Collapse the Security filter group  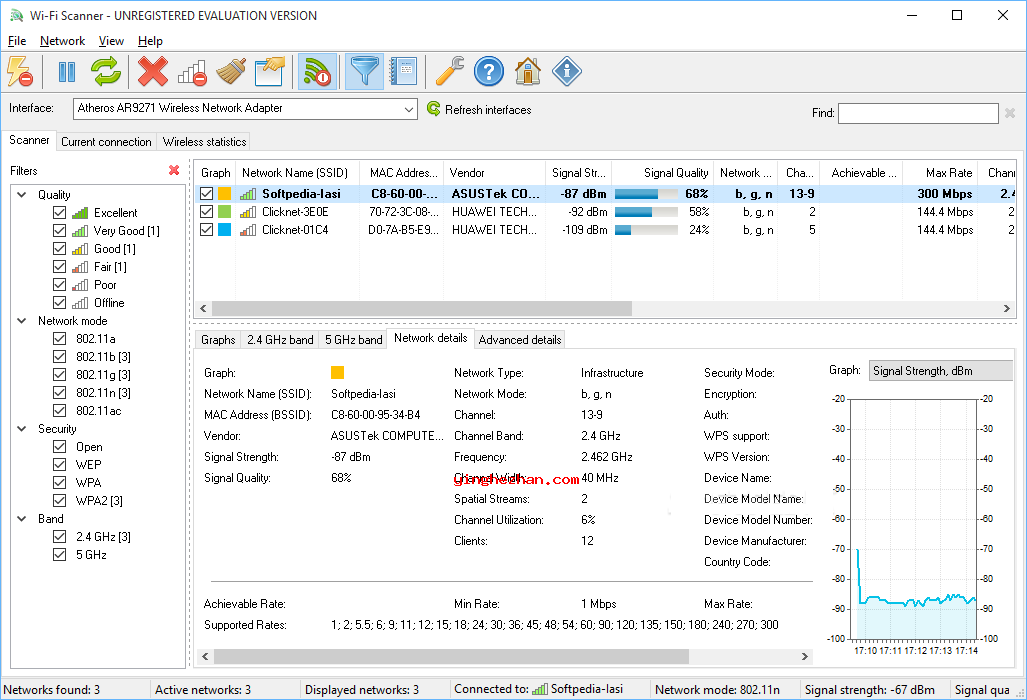pyautogui.click(x=22, y=429)
